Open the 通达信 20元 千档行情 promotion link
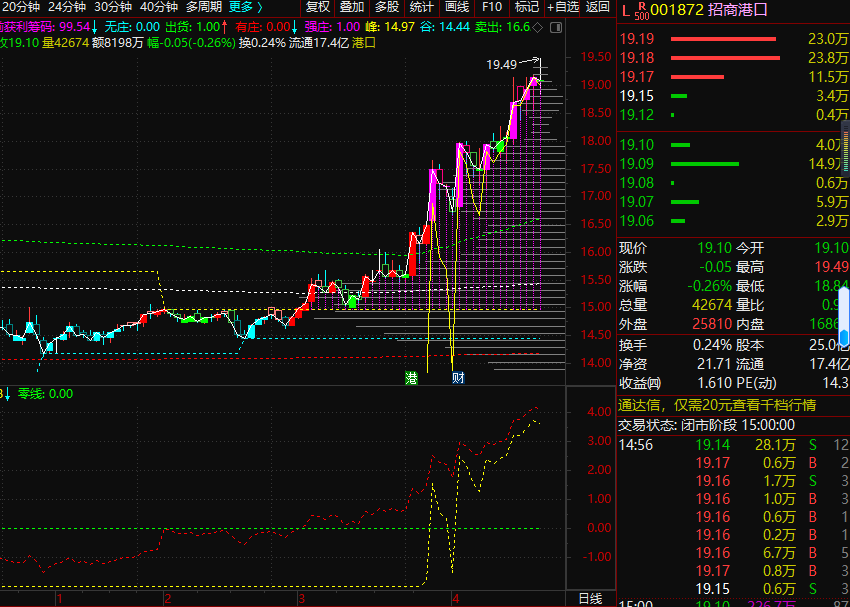The height and width of the screenshot is (607, 850). pyautogui.click(x=716, y=405)
